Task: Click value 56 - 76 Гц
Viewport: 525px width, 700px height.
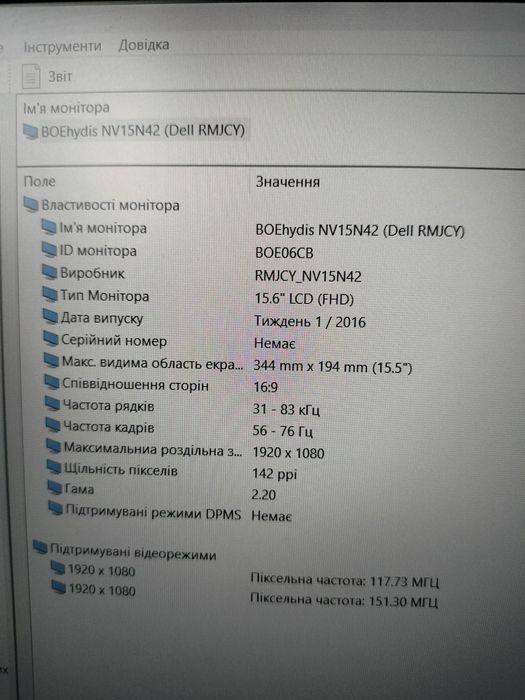Action: point(283,431)
